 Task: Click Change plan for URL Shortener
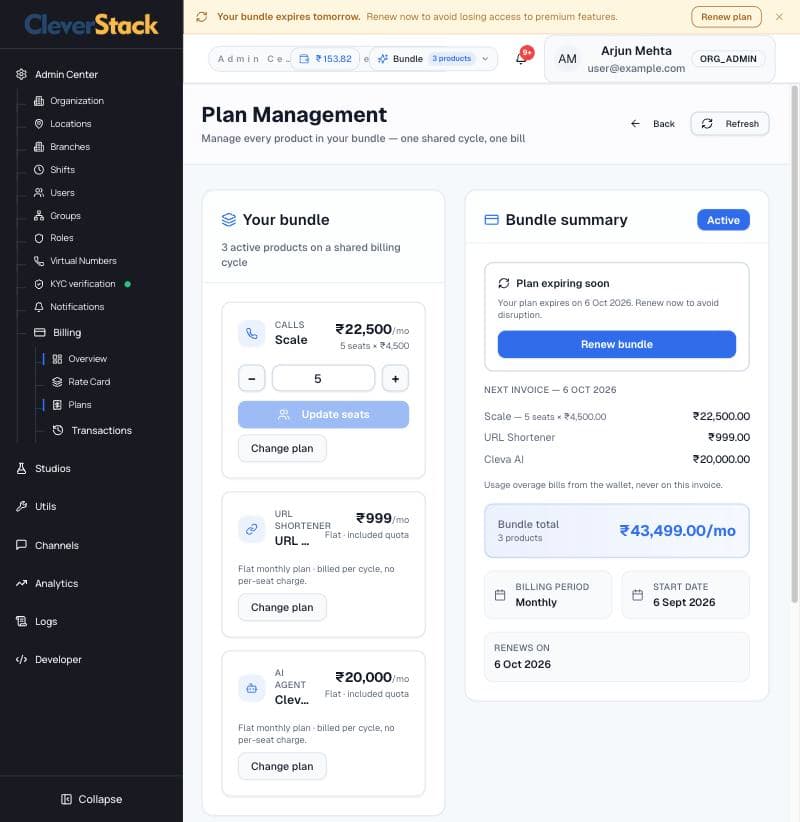282,607
